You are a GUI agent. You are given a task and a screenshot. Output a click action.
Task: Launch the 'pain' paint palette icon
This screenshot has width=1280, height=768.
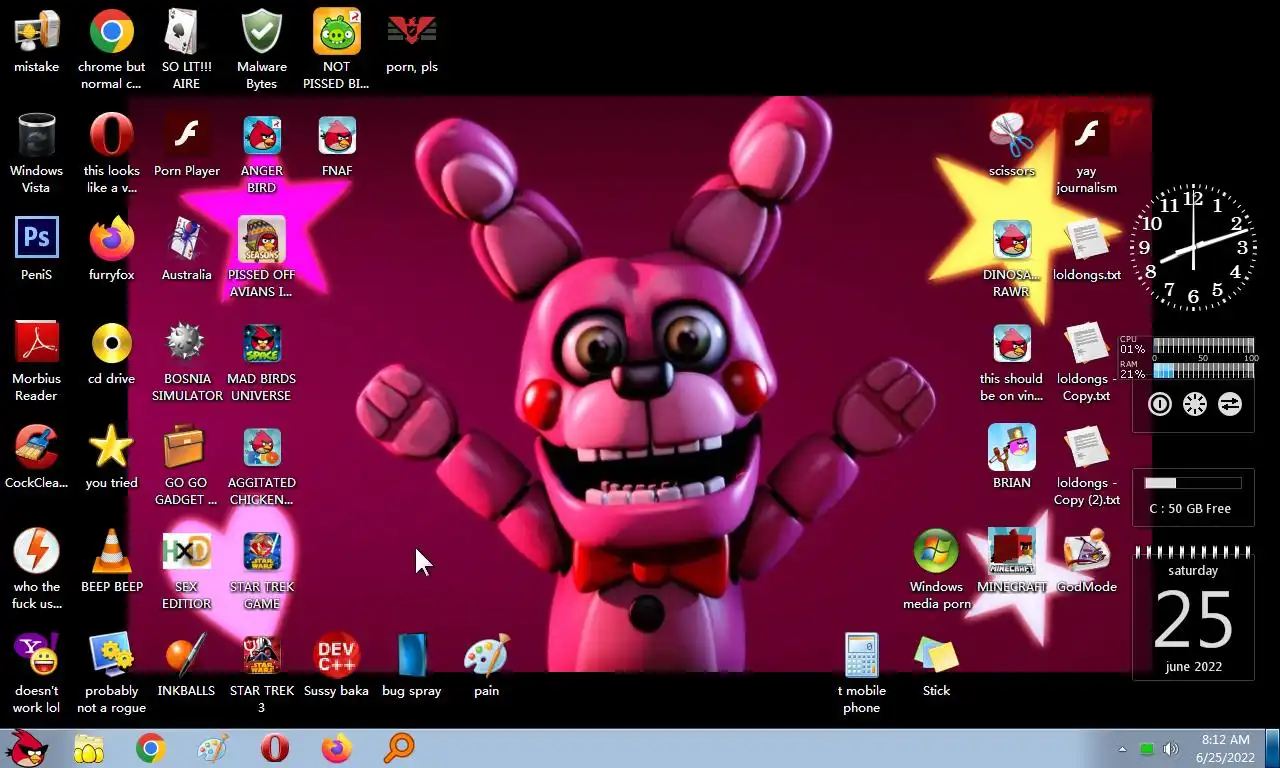click(x=486, y=656)
